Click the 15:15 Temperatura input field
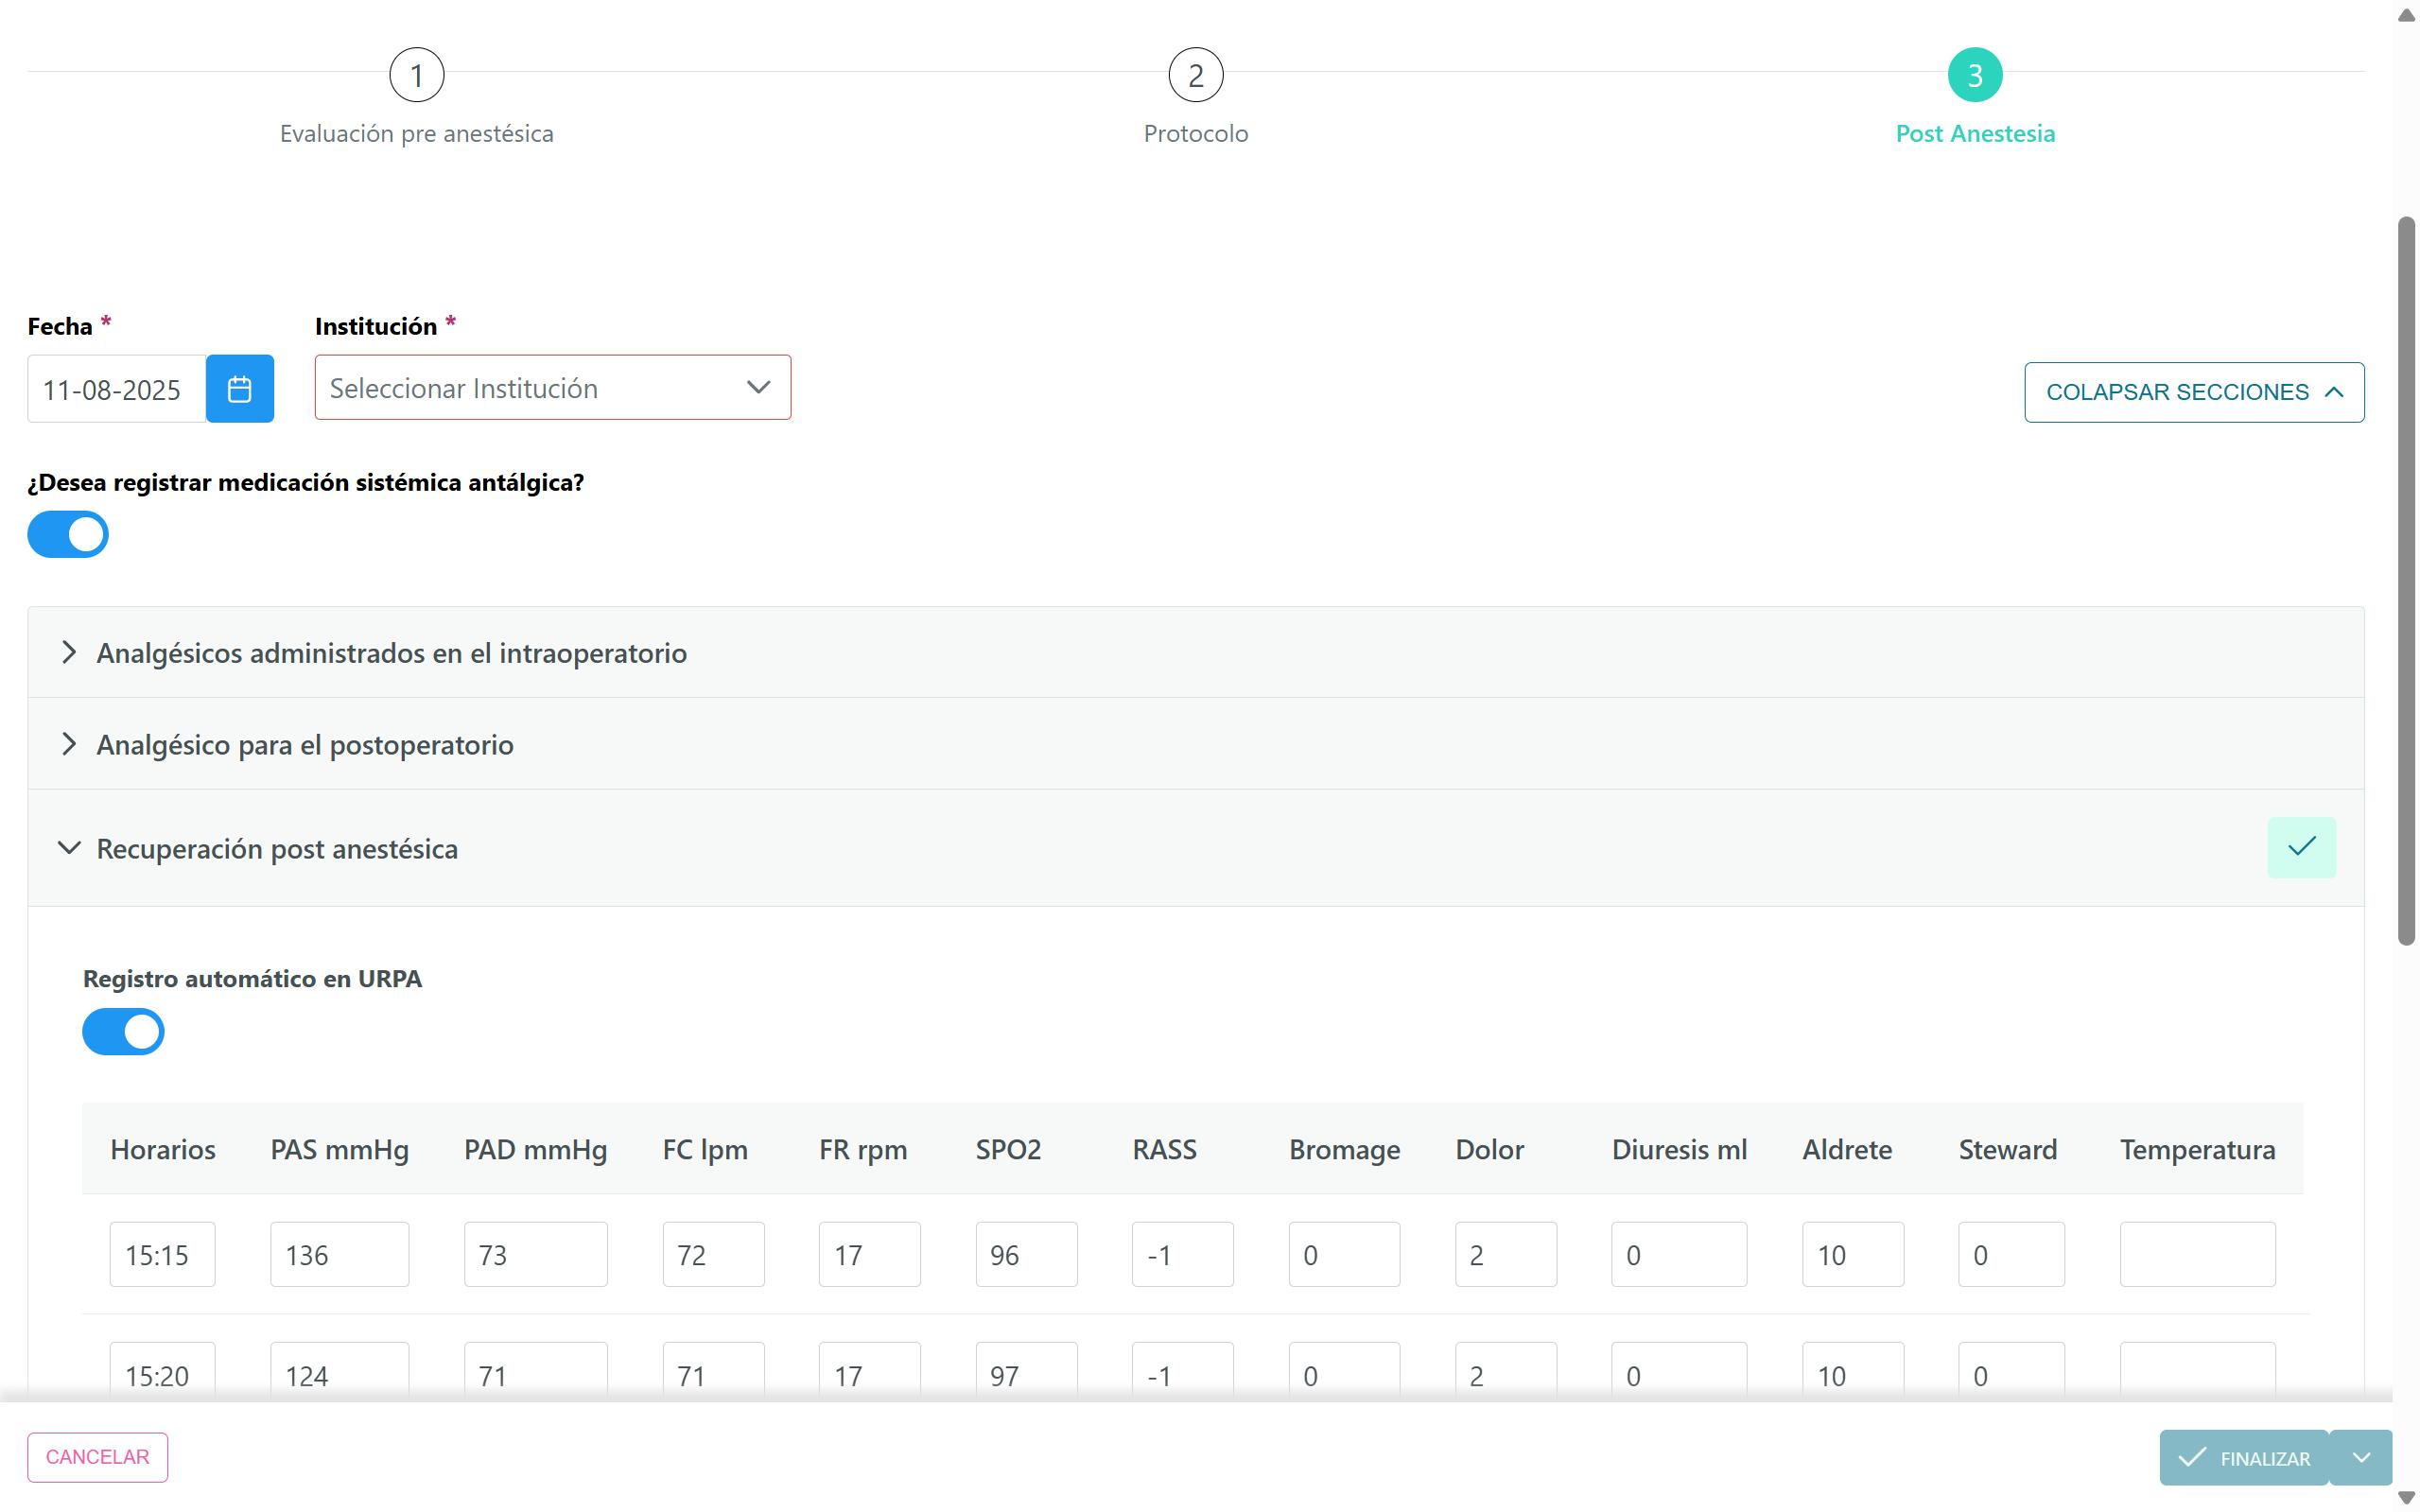 click(x=2196, y=1254)
